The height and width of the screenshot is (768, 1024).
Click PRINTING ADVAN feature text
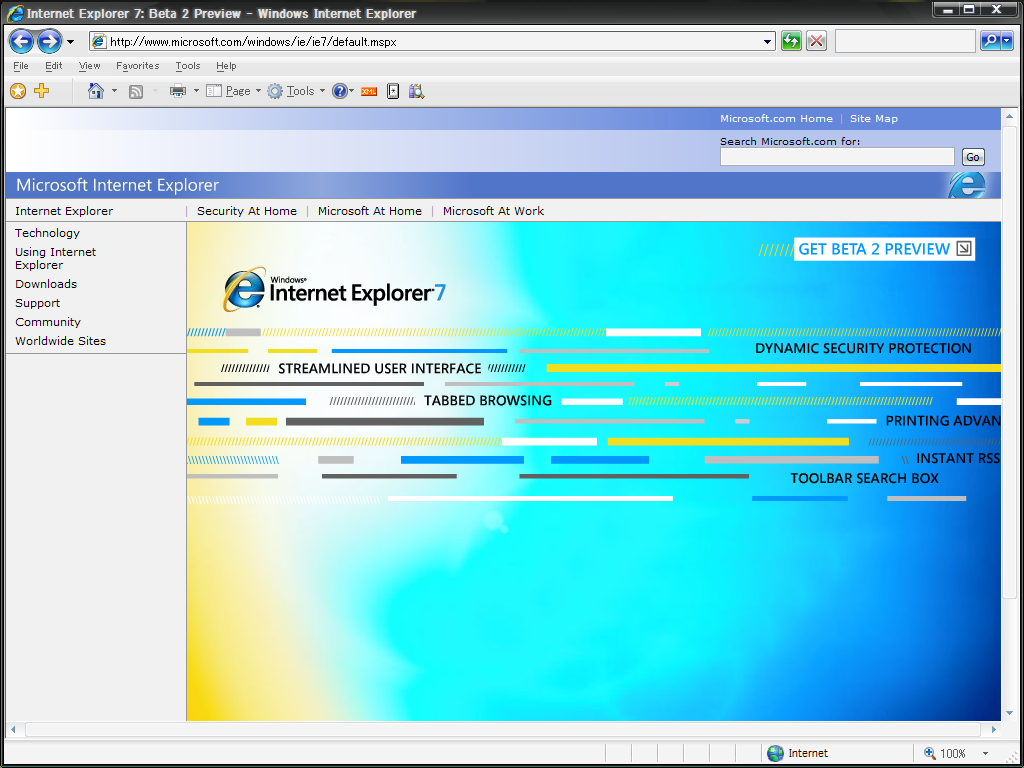coord(943,421)
